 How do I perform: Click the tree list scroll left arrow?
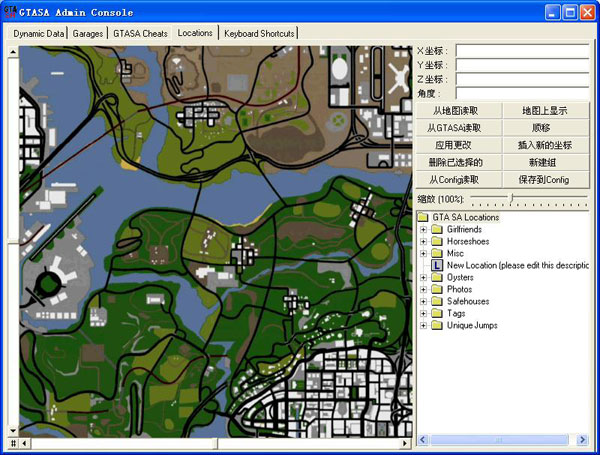coord(423,440)
